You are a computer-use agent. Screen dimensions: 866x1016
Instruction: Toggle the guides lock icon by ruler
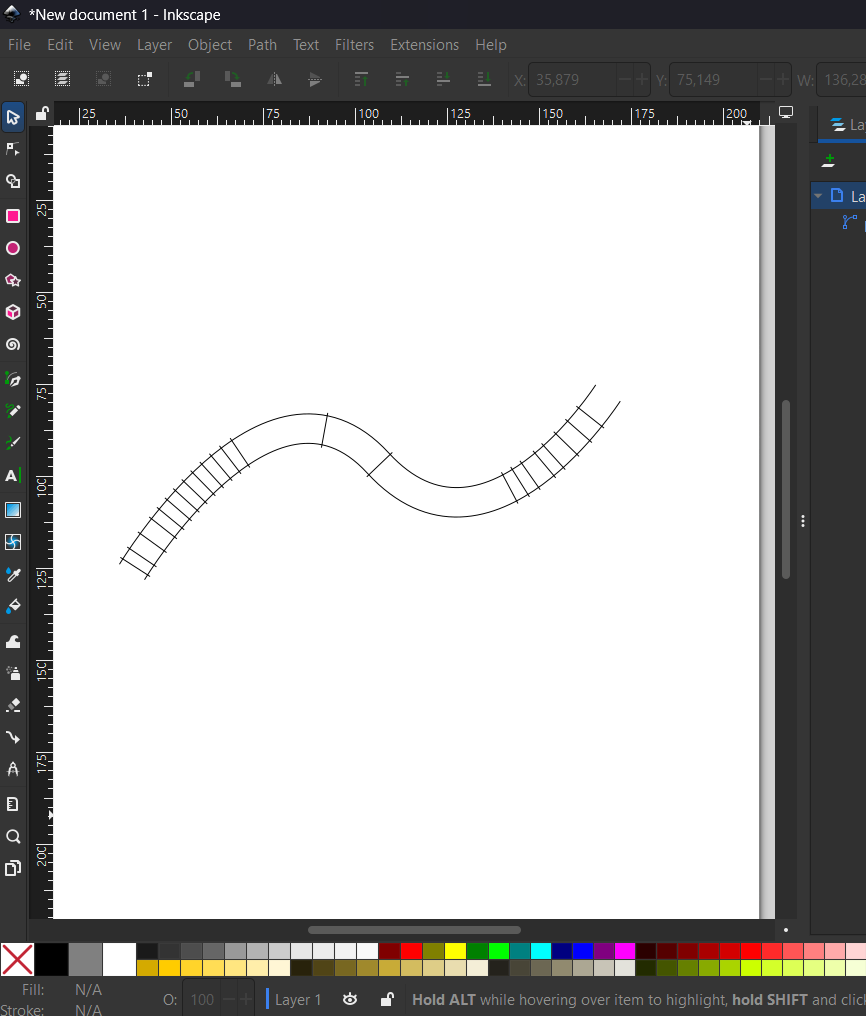click(42, 113)
